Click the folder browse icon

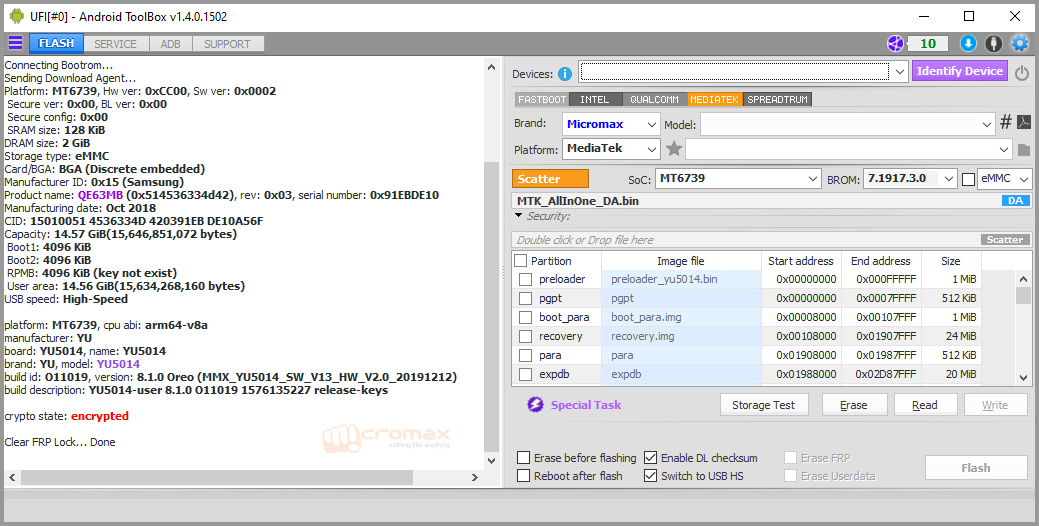1024,150
